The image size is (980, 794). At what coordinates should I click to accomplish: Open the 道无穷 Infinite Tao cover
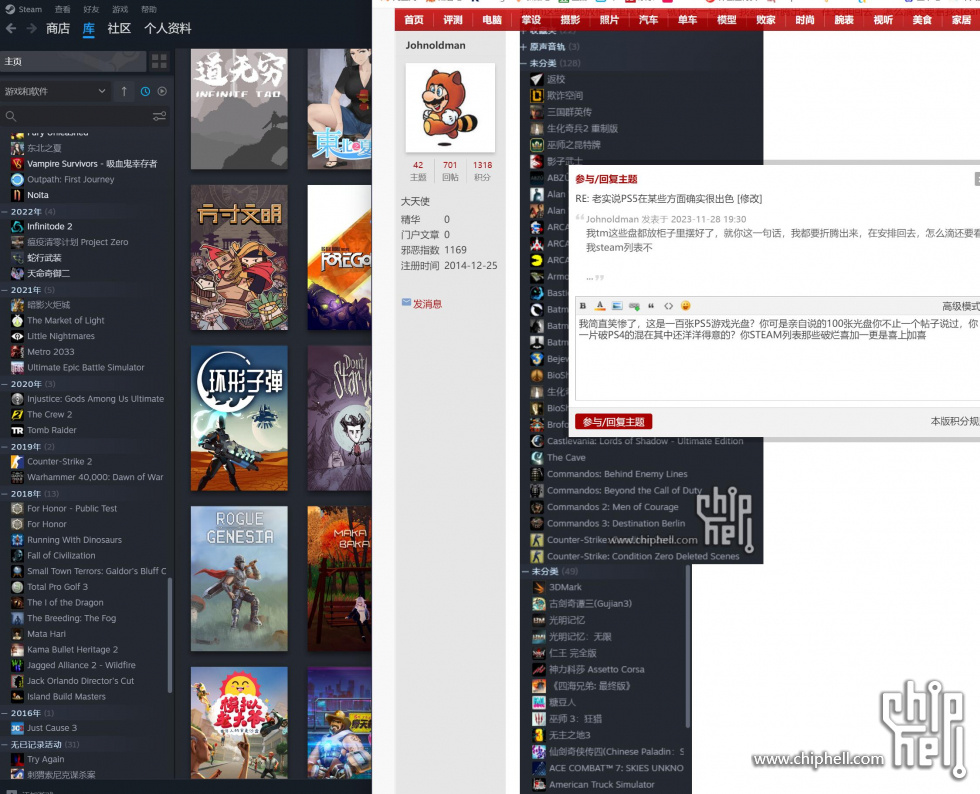click(239, 109)
